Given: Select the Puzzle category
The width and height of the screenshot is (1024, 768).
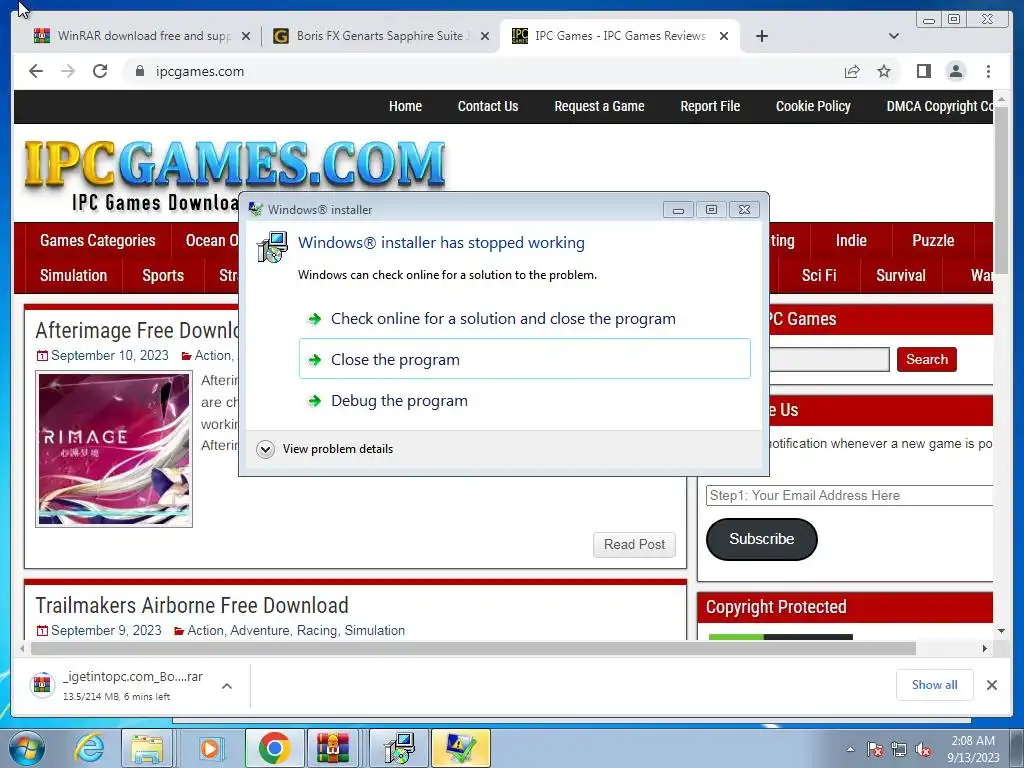Looking at the screenshot, I should [x=933, y=240].
